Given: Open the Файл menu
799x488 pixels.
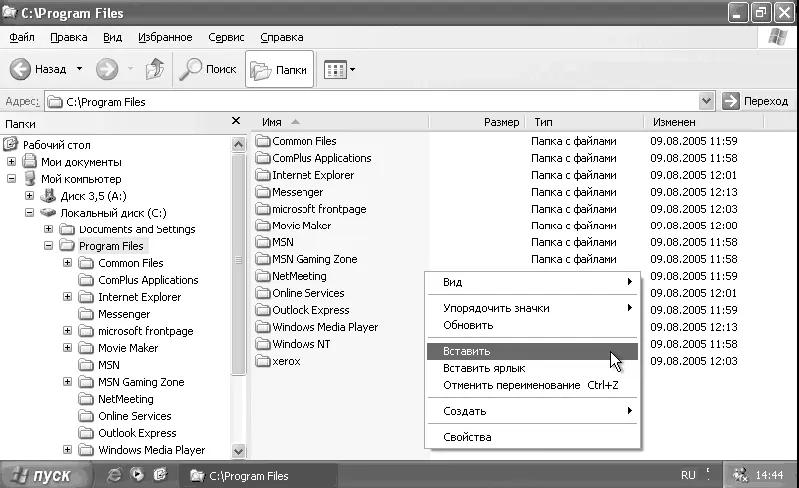Looking at the screenshot, I should tap(22, 37).
